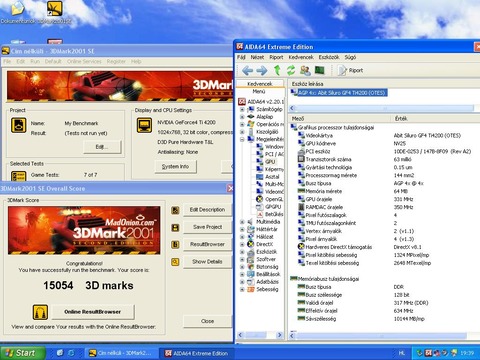Open the Windows Start menu
The width and height of the screenshot is (480, 360).
tap(23, 353)
